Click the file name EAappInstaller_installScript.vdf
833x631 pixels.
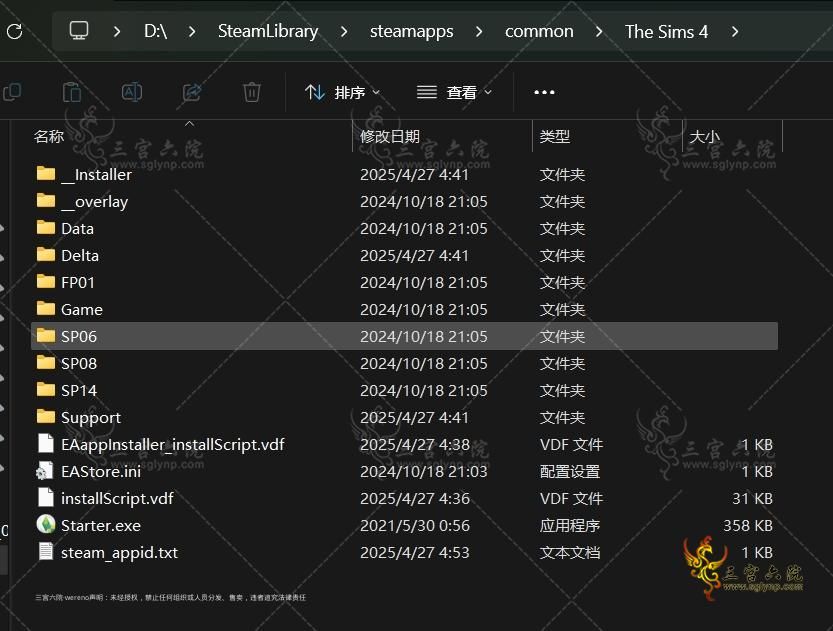[x=173, y=444]
